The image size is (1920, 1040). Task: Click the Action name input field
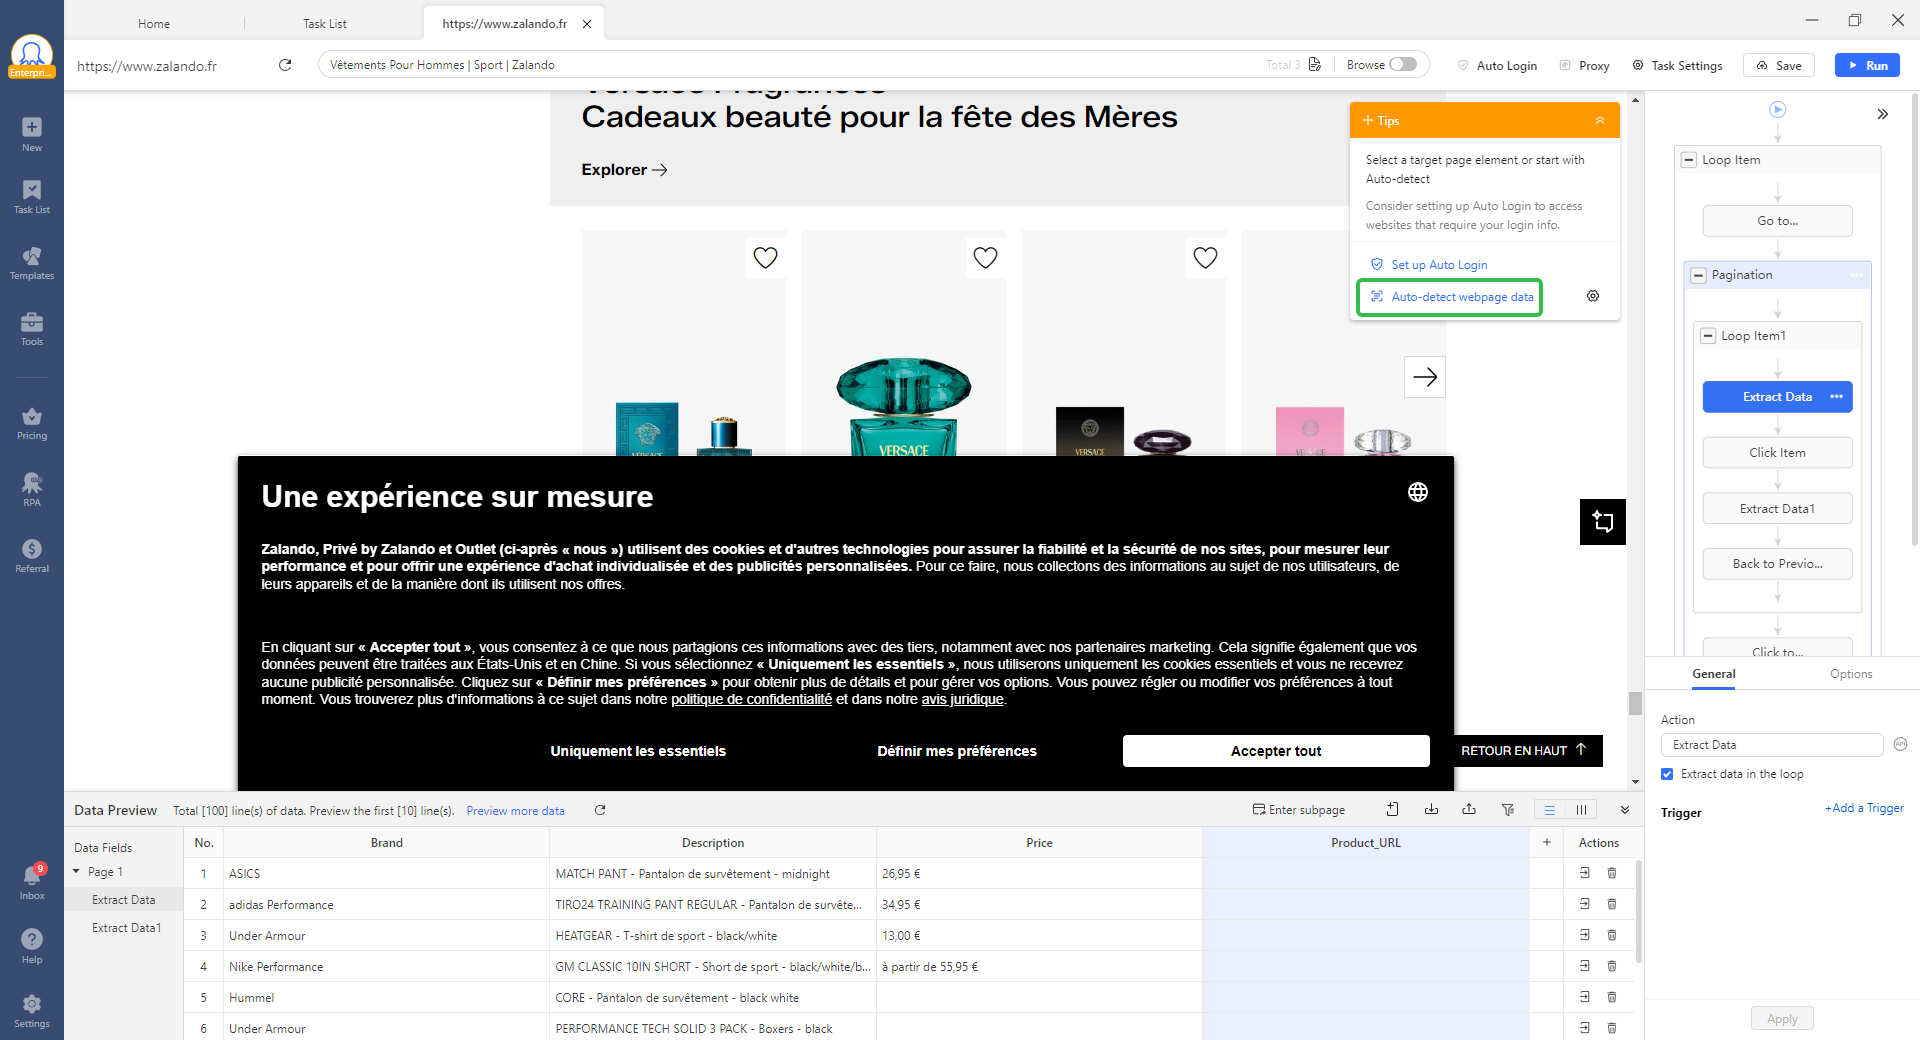click(x=1772, y=745)
